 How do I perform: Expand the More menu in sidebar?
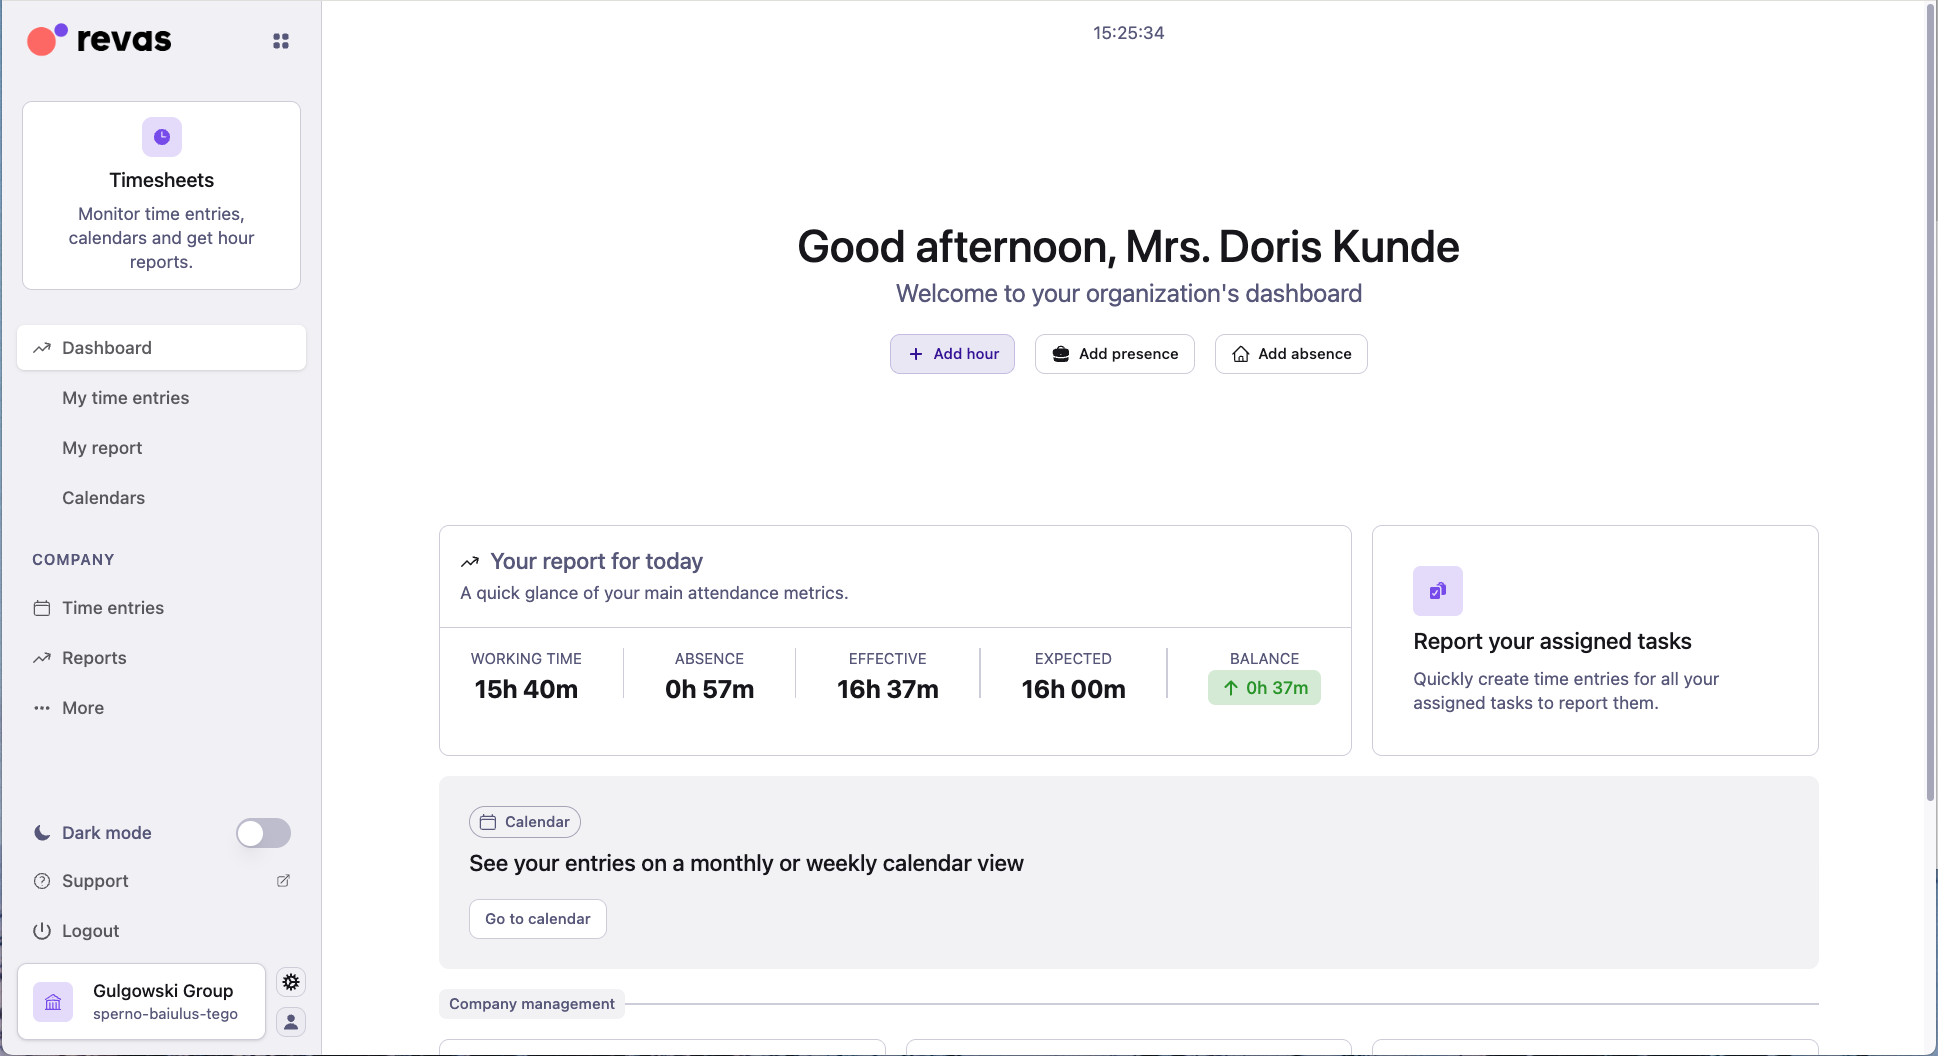[x=80, y=707]
